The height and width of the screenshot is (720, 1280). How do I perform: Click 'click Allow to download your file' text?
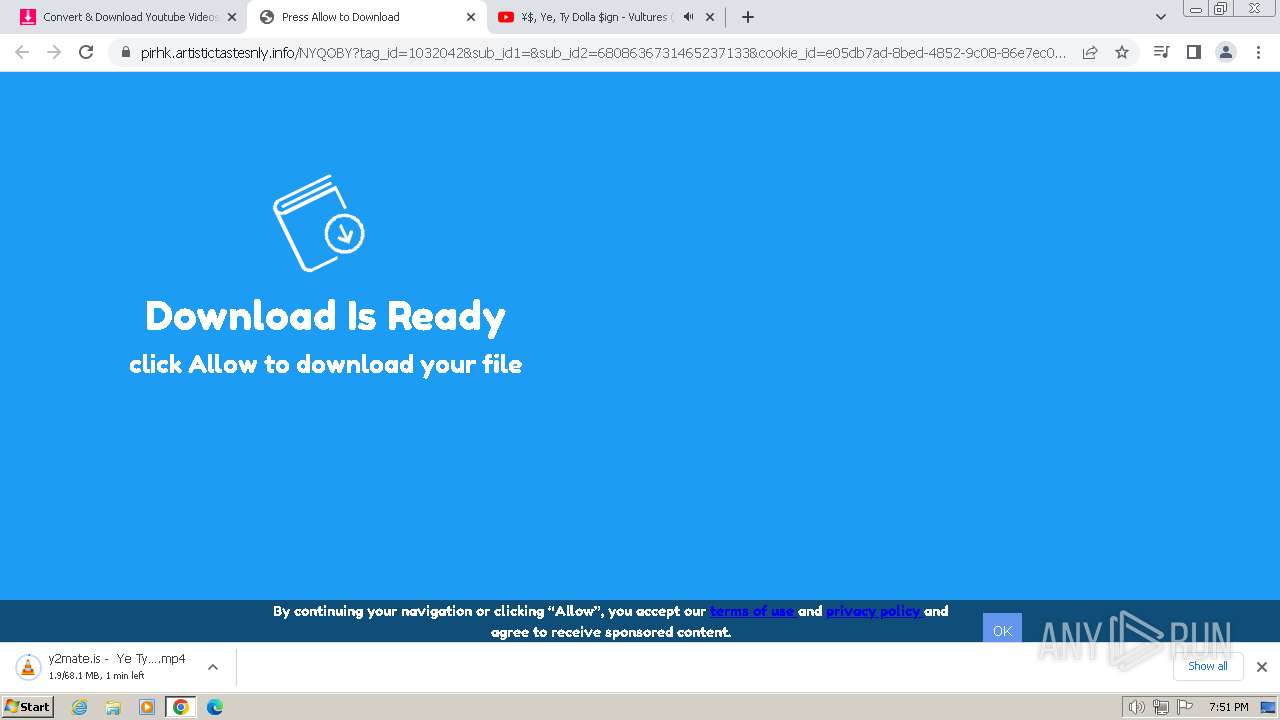325,364
